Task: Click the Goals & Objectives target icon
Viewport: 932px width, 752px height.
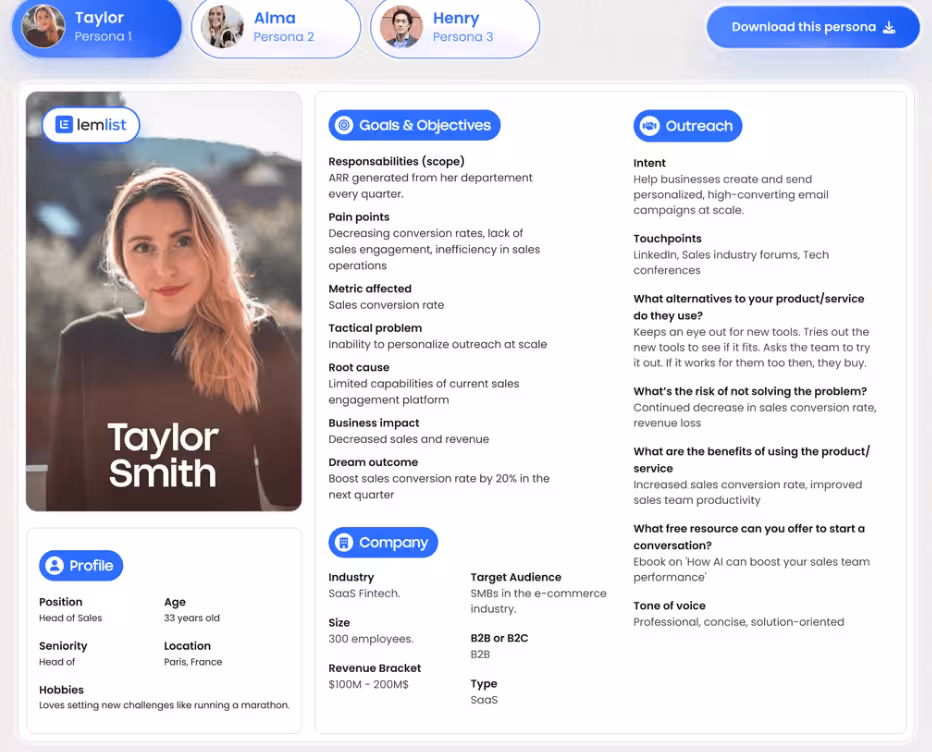Action: tap(344, 125)
